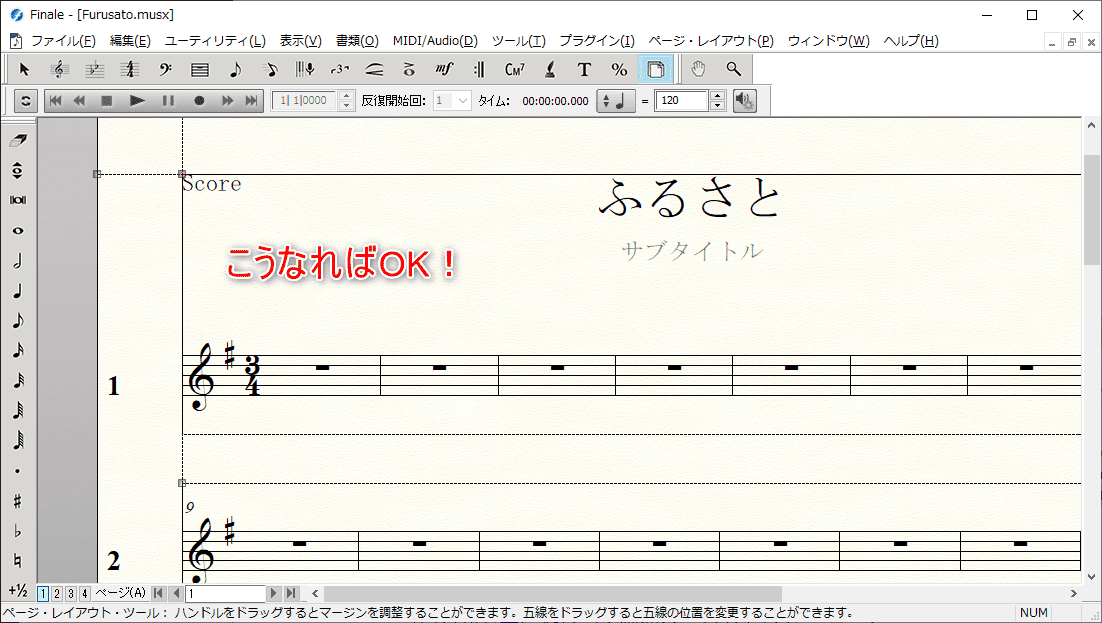Increase tempo with the 120 spinner arrow
This screenshot has width=1102, height=623.
pyautogui.click(x=719, y=95)
